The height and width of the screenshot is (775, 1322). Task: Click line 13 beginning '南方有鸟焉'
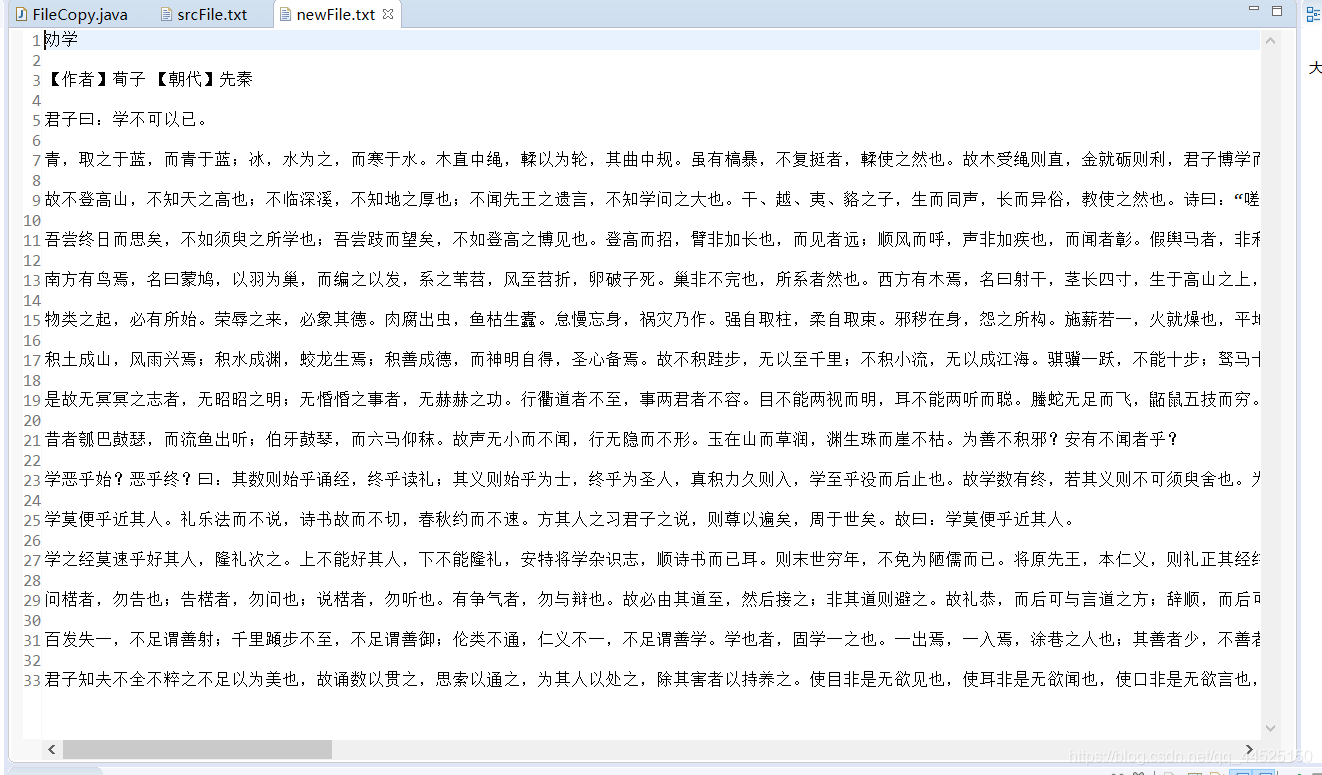click(x=651, y=280)
